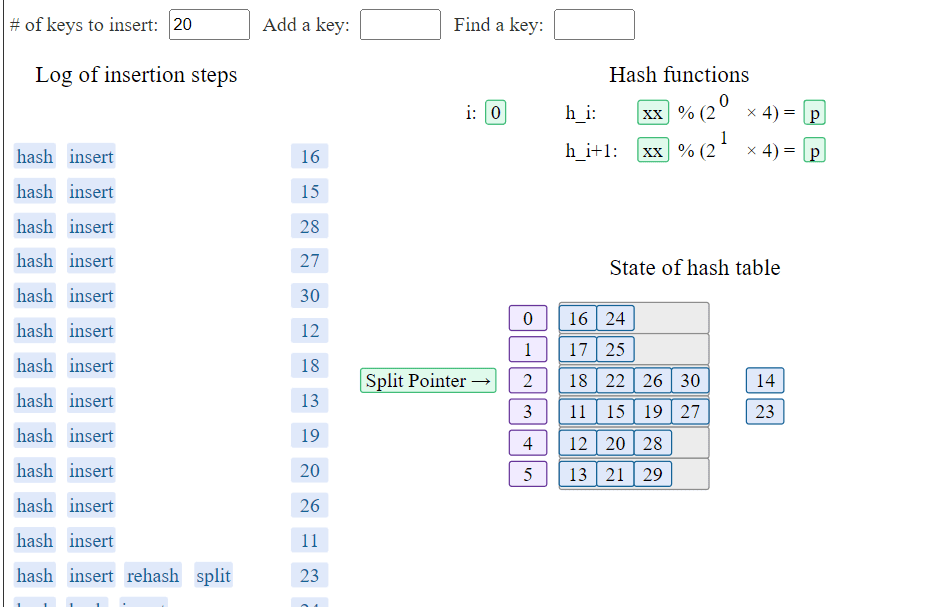The image size is (948, 607).
Task: Click insert step in the row for key 16
Action: [x=91, y=157]
